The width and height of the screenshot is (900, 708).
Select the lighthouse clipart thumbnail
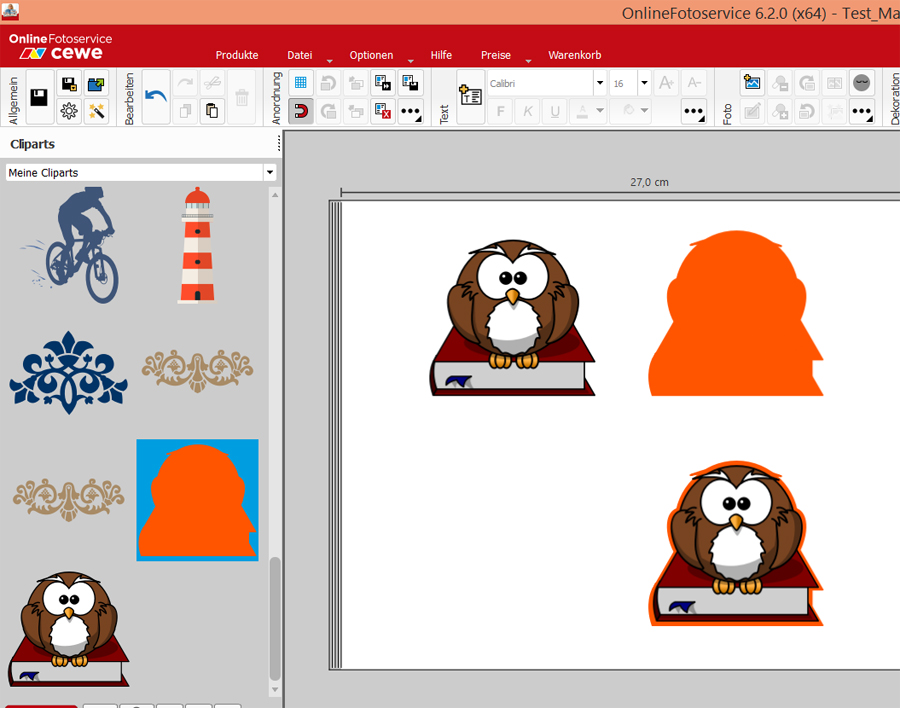(x=197, y=245)
